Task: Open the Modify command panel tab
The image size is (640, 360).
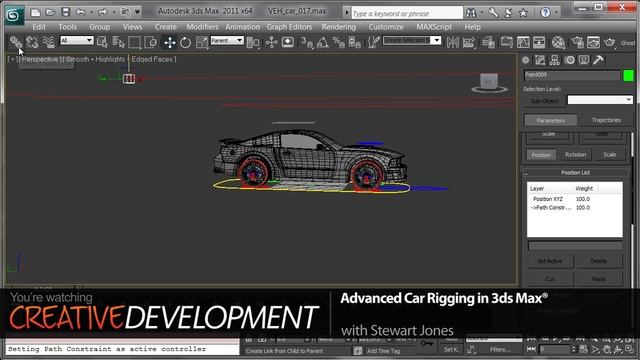Action: click(540, 60)
